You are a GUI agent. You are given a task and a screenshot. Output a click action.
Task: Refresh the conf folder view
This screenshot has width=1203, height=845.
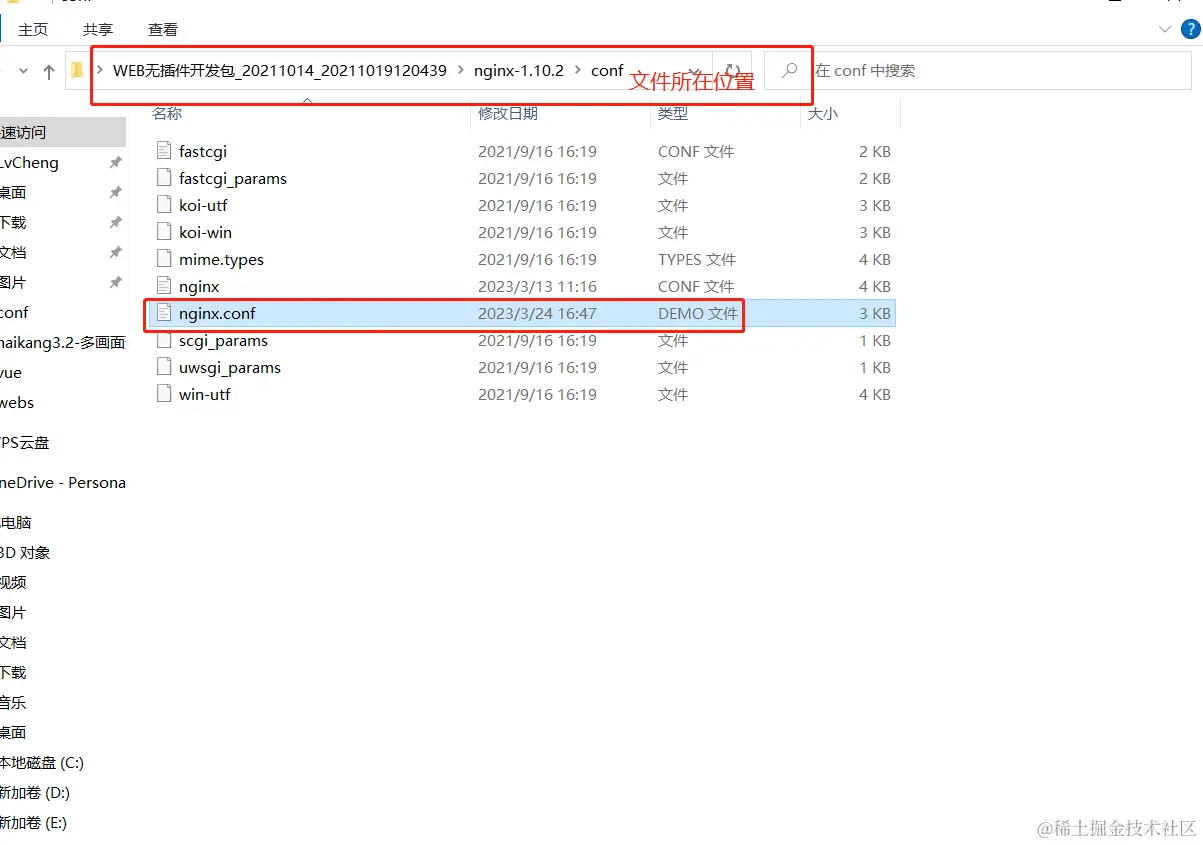tap(733, 71)
